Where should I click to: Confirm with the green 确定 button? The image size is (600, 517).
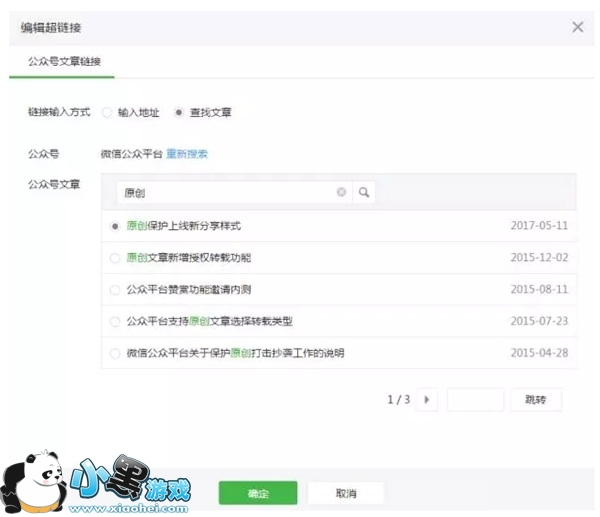(x=258, y=493)
